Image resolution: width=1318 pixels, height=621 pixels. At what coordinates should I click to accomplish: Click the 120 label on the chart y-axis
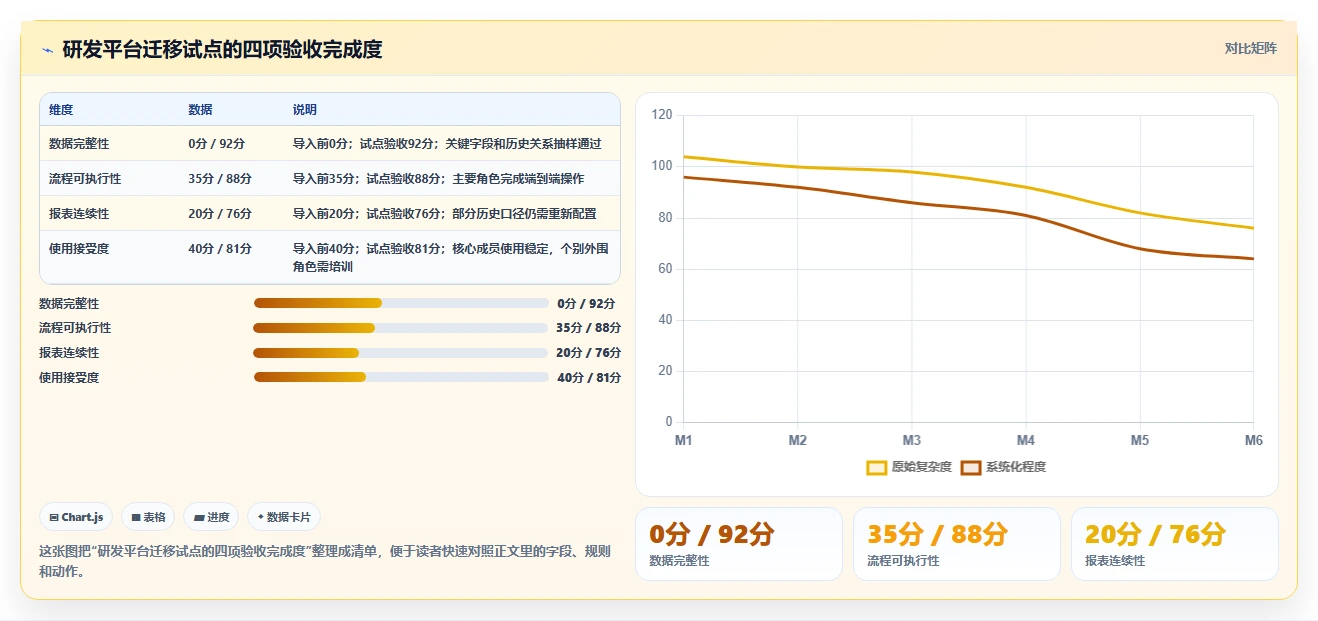click(662, 115)
